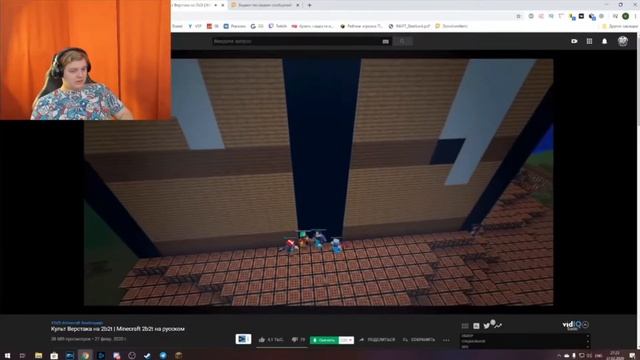The height and width of the screenshot is (360, 640).
Task: Click the Share (ПОДЕЛИТЬСЯ) button
Action: (378, 340)
